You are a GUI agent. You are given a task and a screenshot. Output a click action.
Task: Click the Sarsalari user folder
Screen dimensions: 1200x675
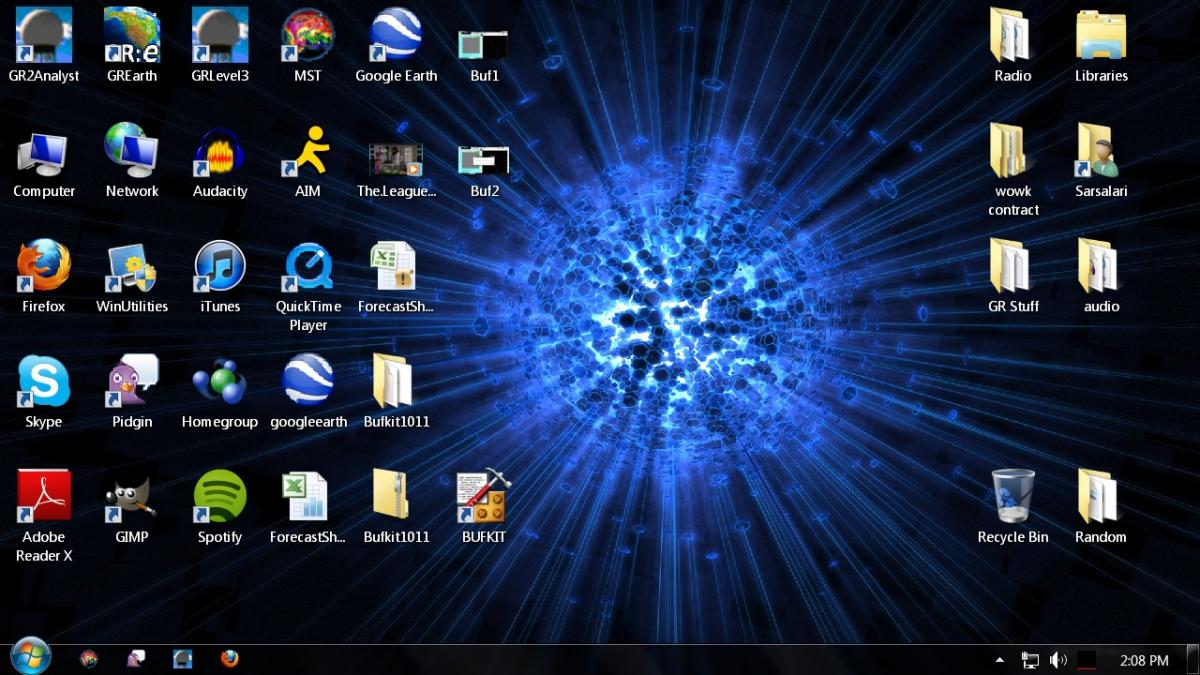(x=1101, y=161)
